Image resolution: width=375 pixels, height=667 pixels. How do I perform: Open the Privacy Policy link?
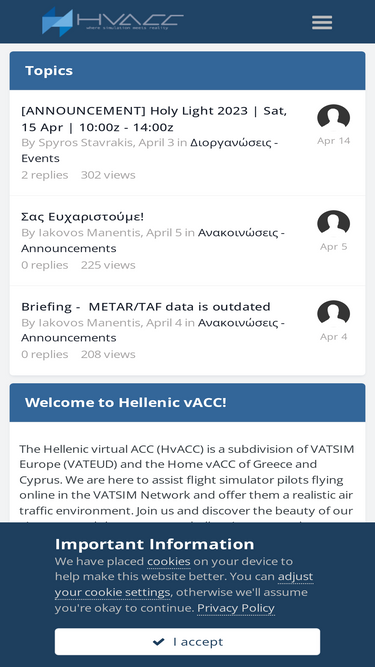coord(236,608)
